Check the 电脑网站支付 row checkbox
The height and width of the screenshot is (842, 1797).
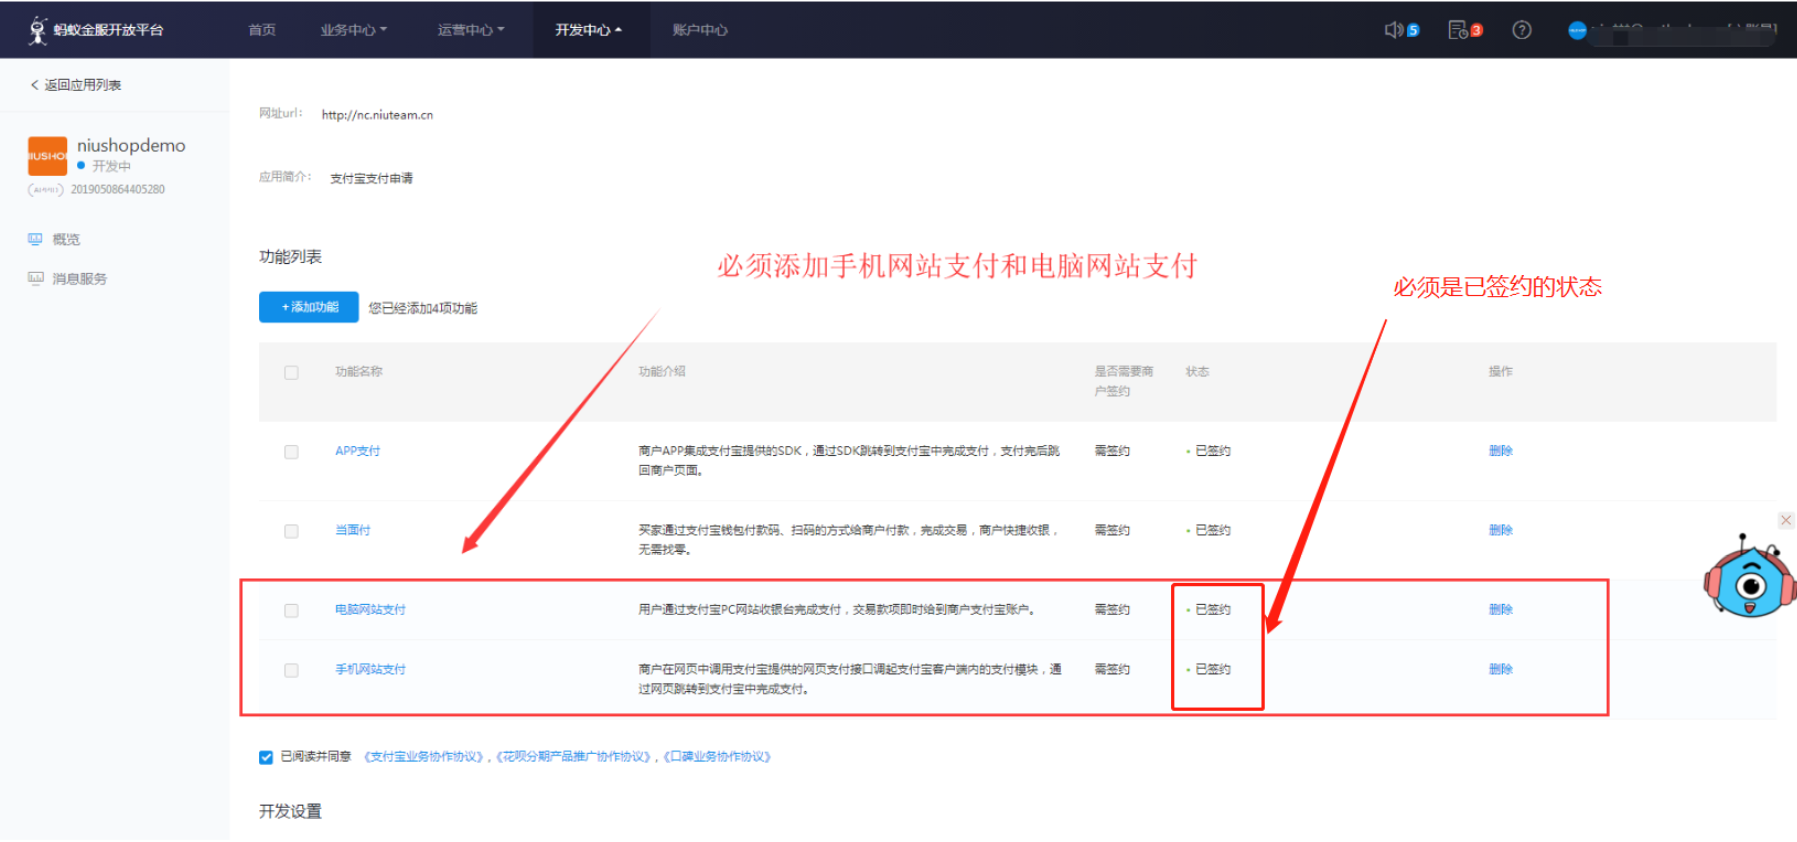[x=291, y=610]
